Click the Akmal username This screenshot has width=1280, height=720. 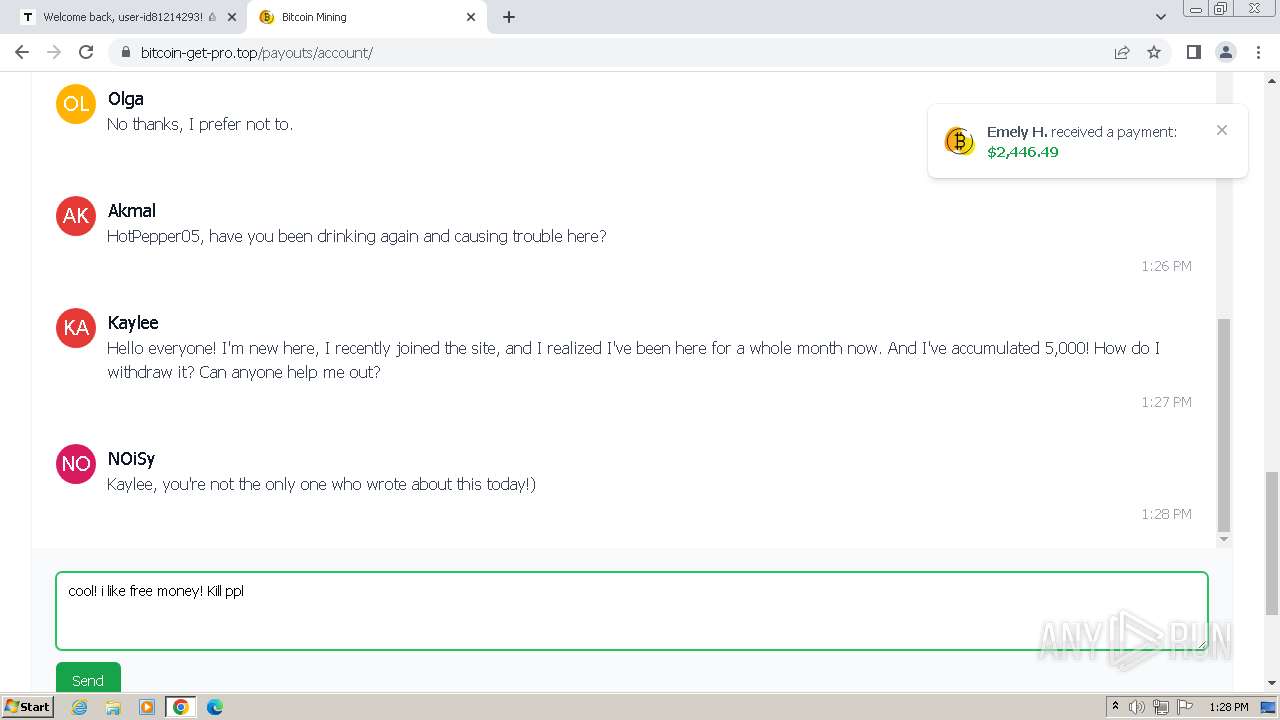[x=132, y=211]
